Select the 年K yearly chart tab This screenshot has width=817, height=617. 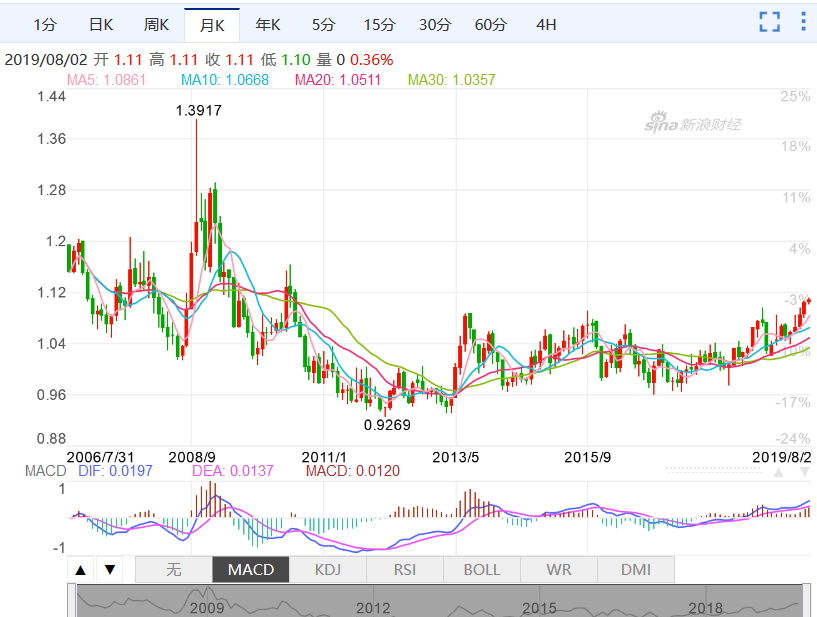[x=268, y=24]
